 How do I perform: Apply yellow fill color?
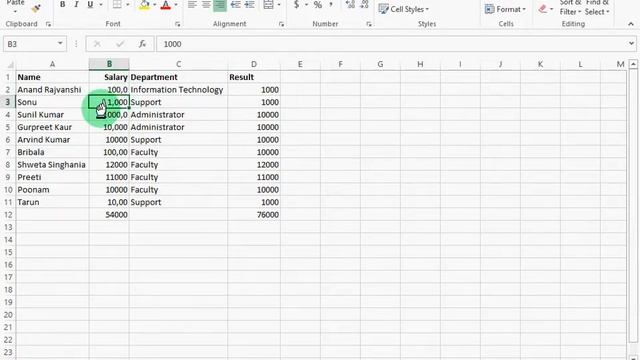pyautogui.click(x=144, y=5)
